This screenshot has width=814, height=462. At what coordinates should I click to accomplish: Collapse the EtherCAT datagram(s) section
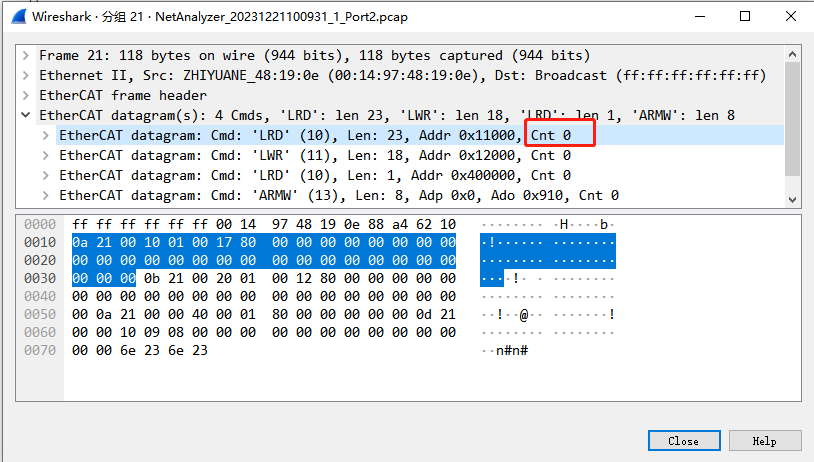(x=25, y=115)
